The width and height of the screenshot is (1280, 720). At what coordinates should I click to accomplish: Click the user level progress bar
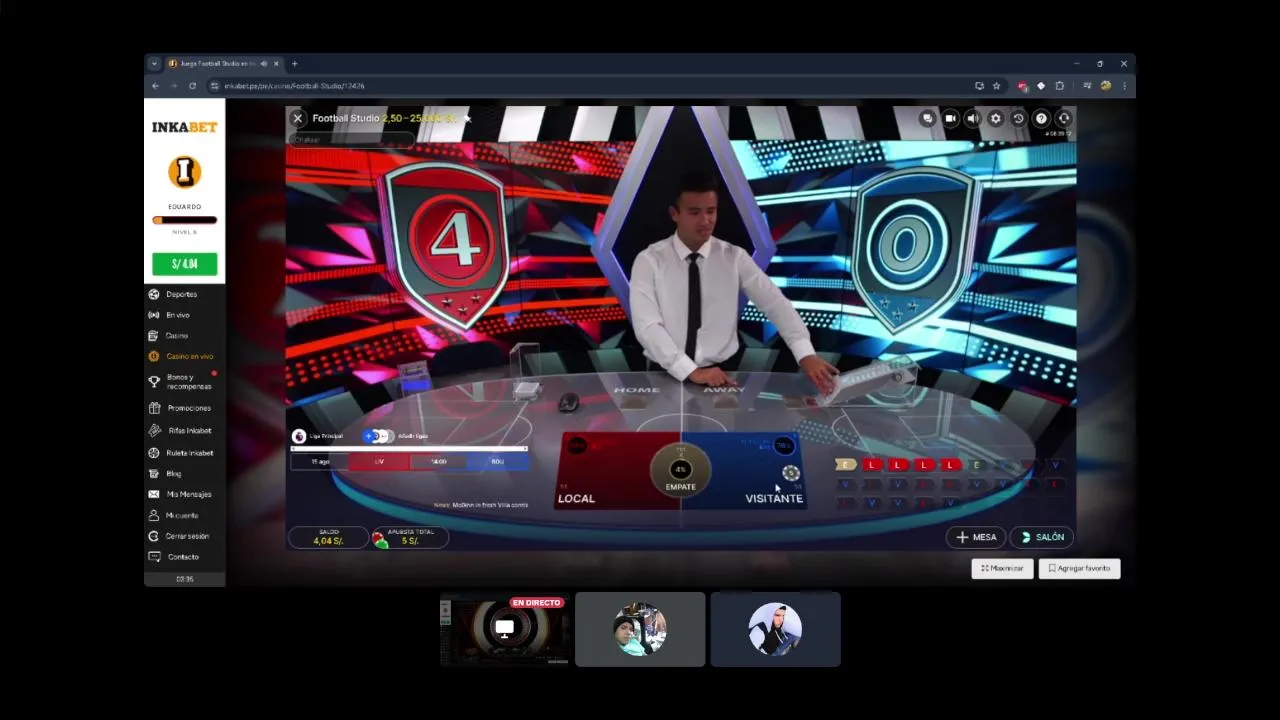pyautogui.click(x=184, y=220)
